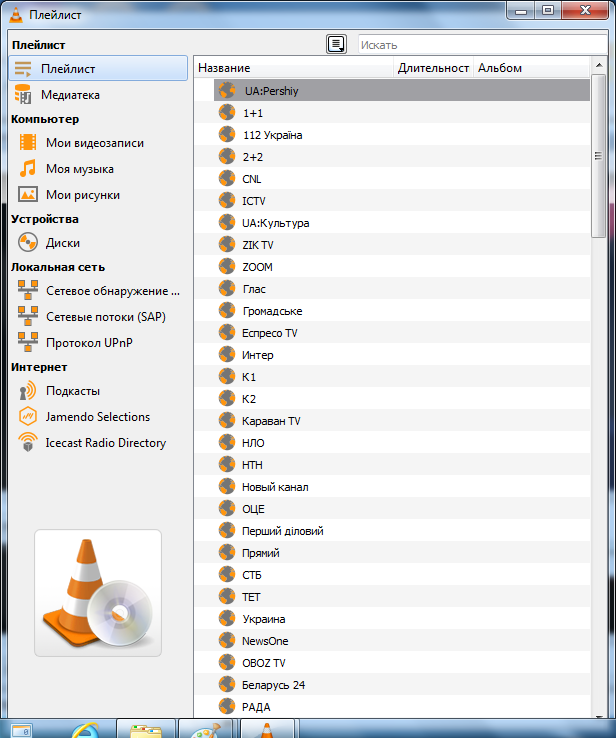This screenshot has height=738, width=616.
Task: Open file explorer from the taskbar
Action: (146, 730)
